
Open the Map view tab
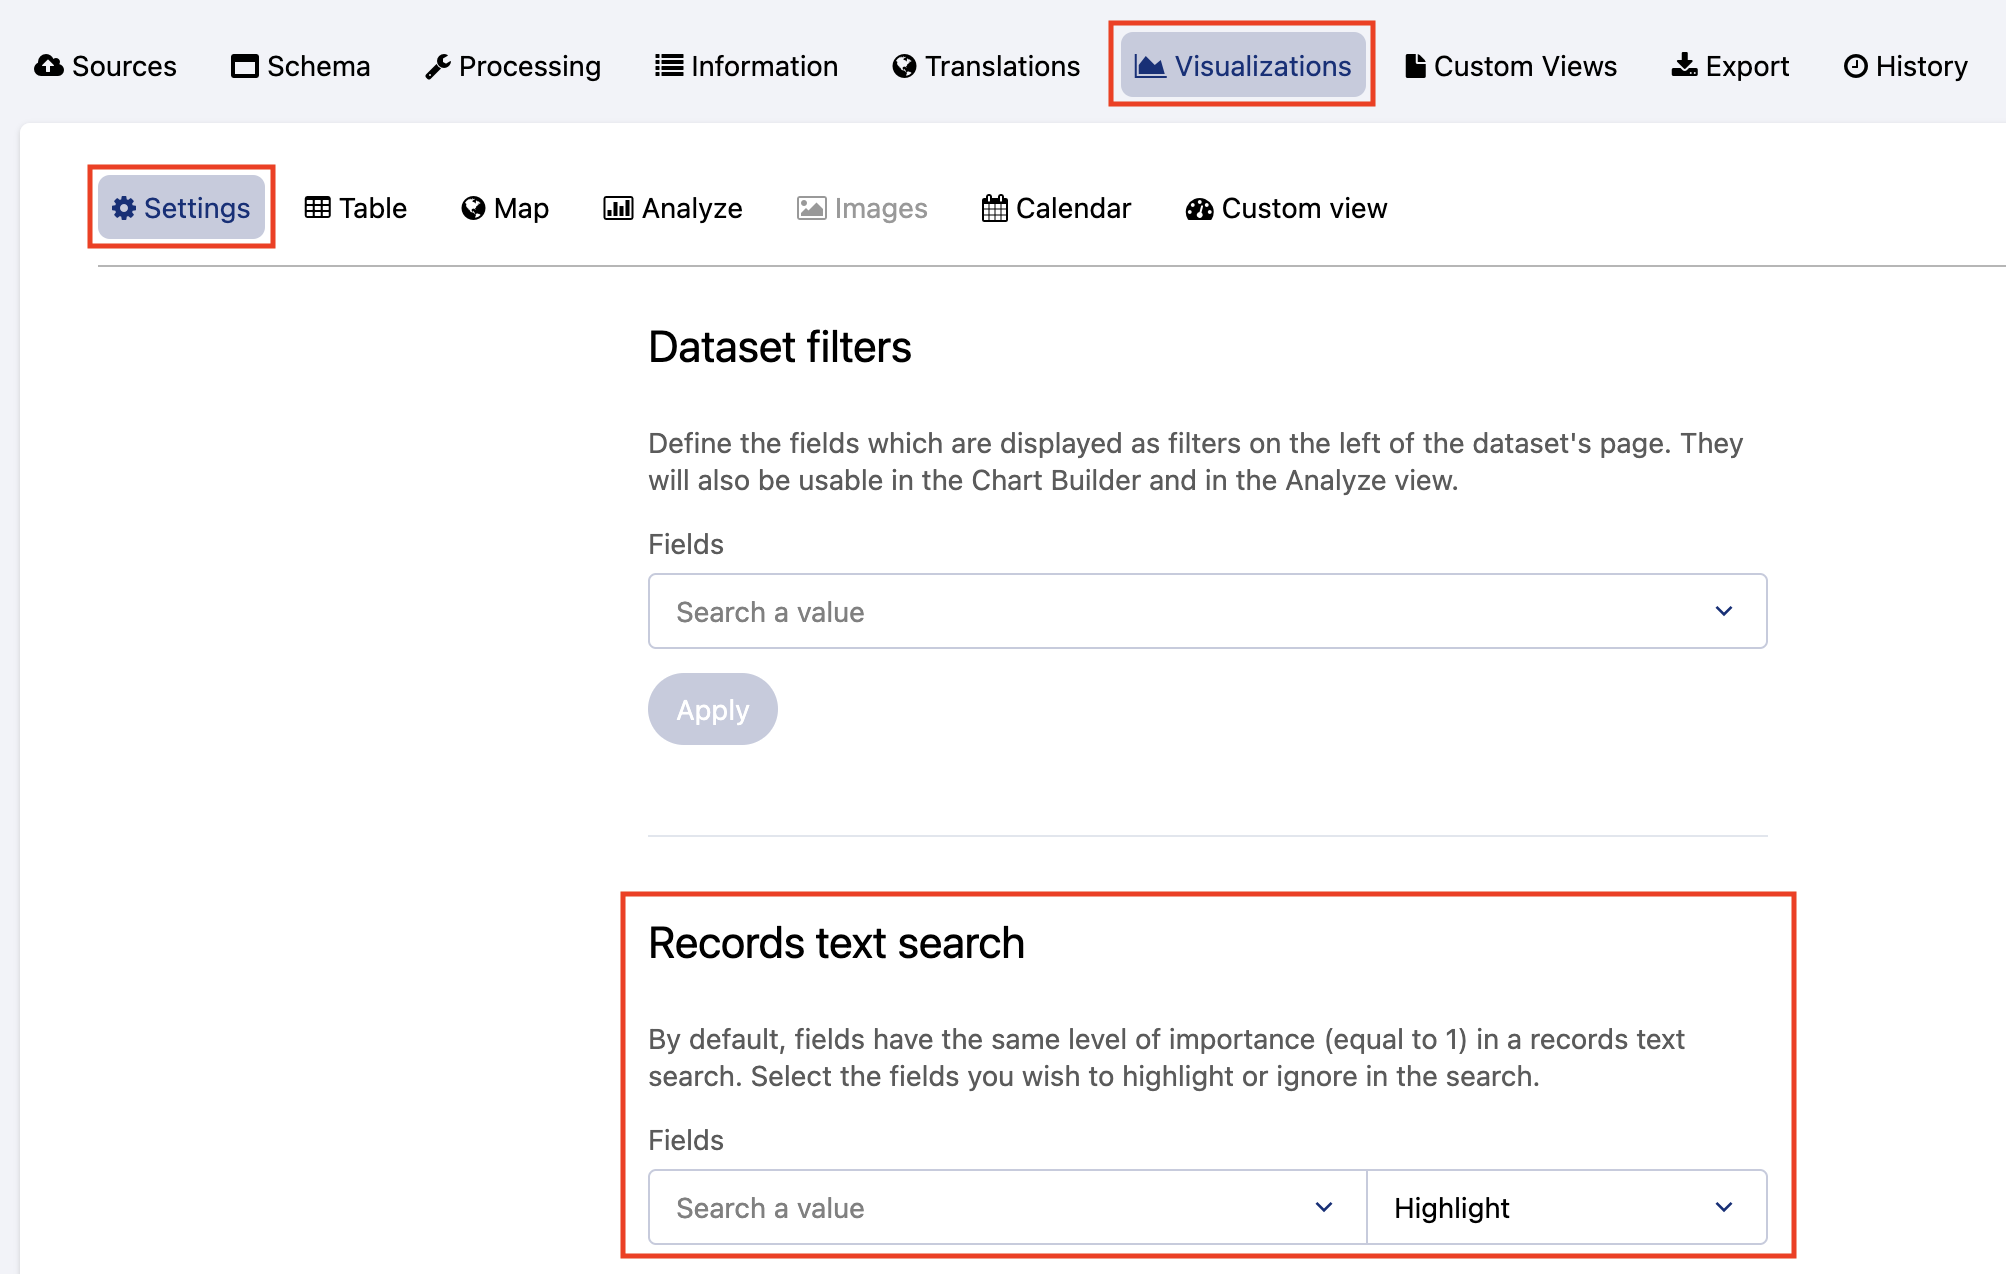pos(505,208)
